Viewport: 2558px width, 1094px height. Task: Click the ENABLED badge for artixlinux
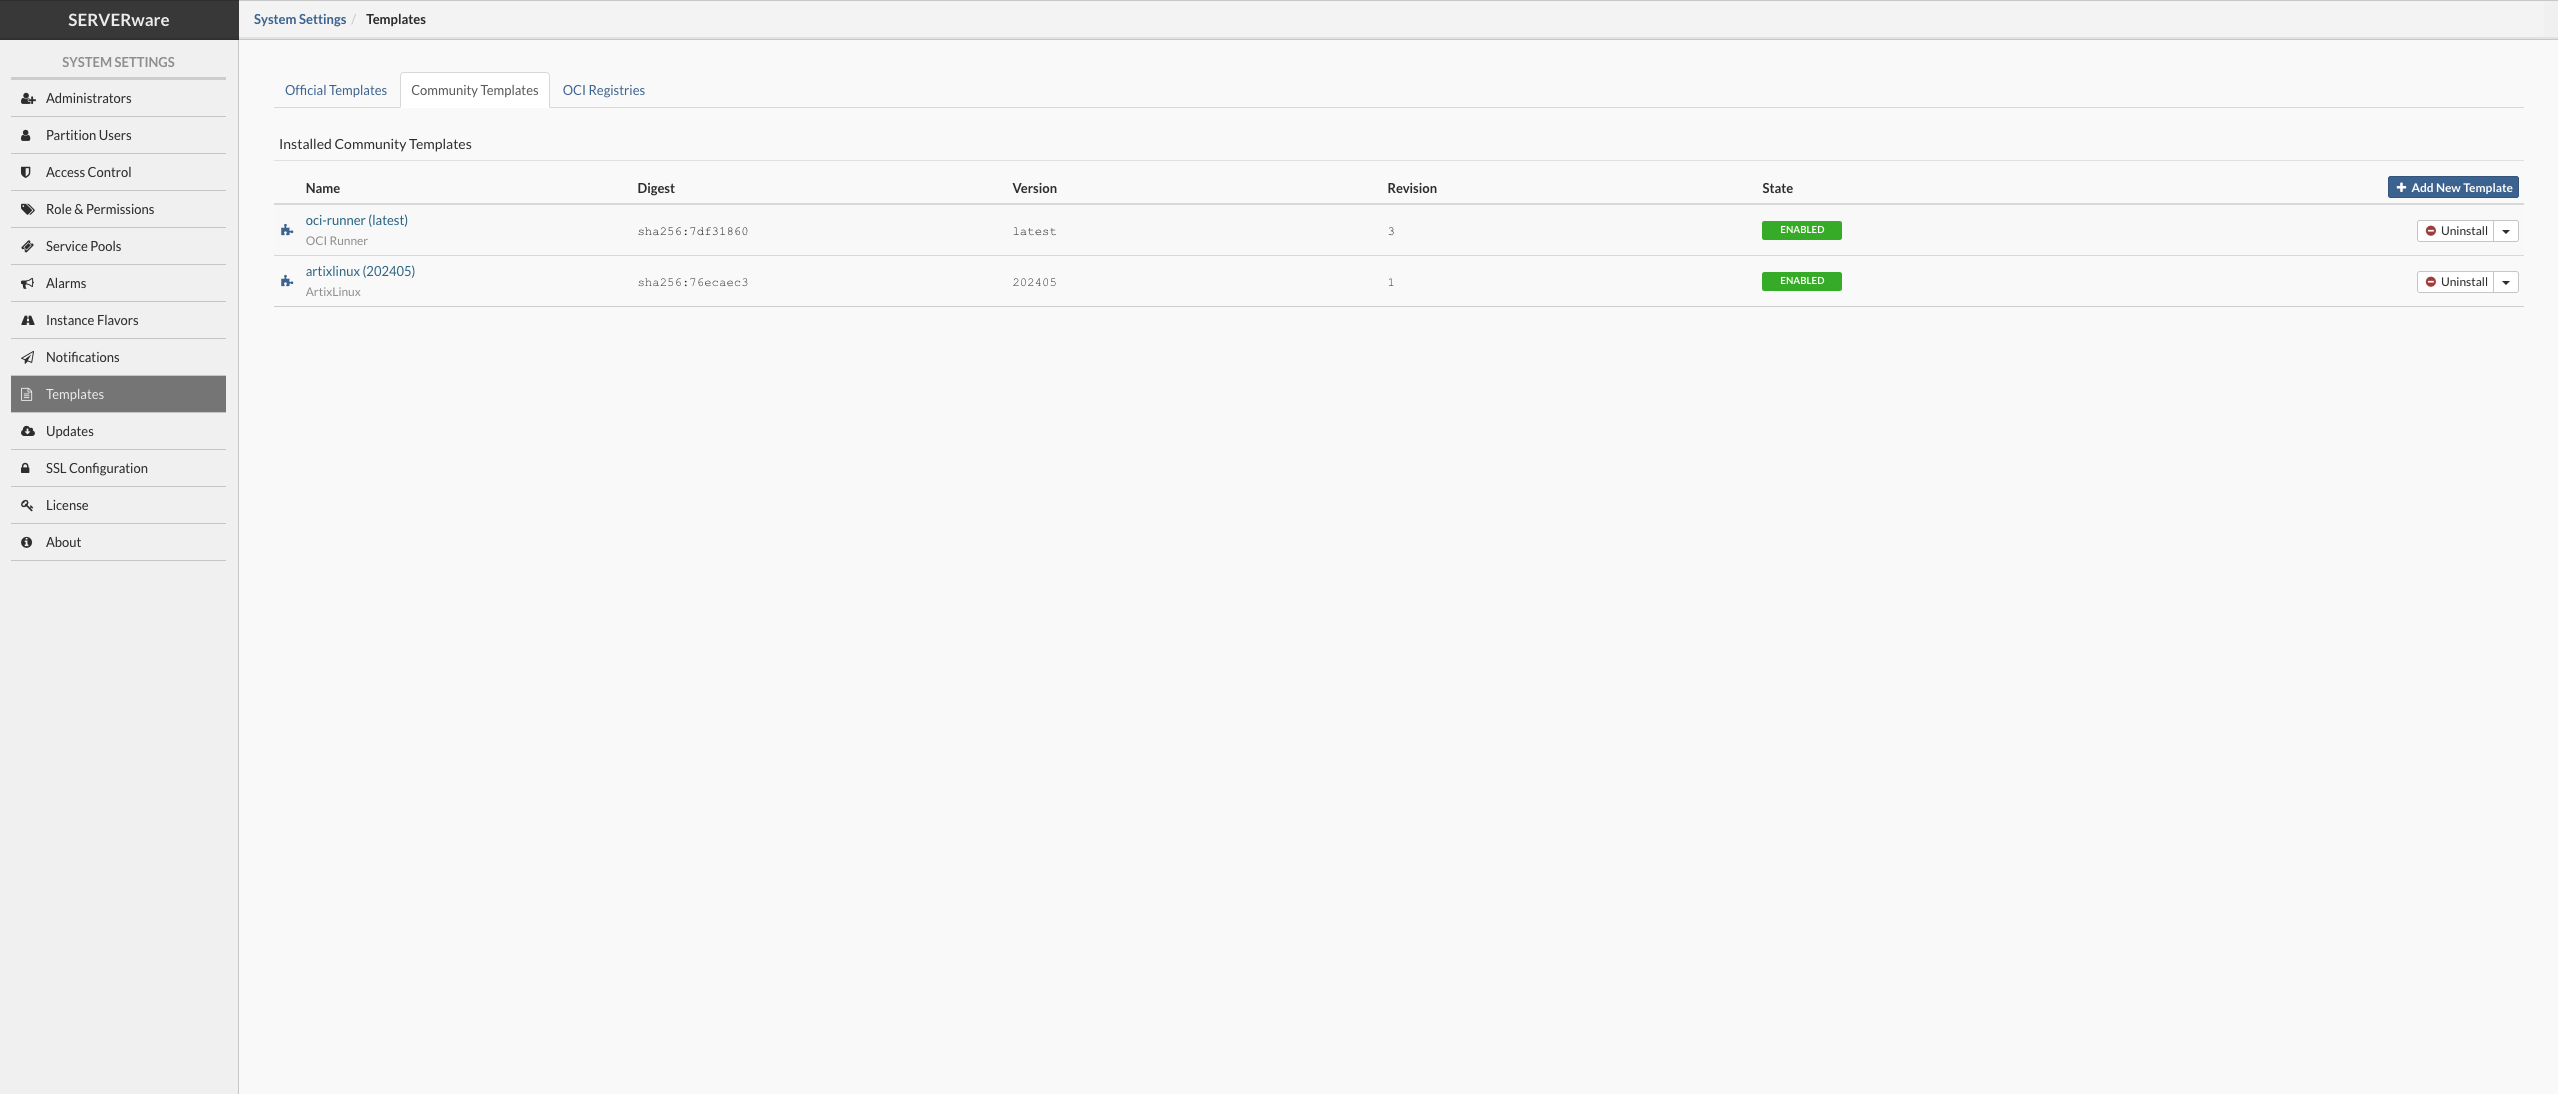(x=1801, y=281)
